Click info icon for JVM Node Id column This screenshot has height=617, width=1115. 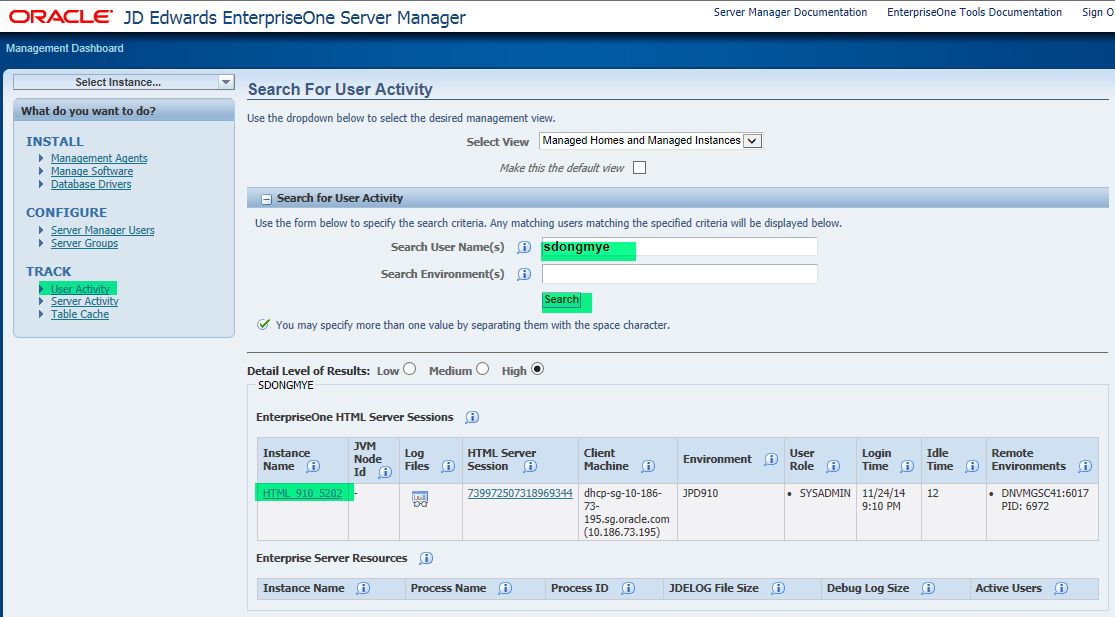coord(385,472)
